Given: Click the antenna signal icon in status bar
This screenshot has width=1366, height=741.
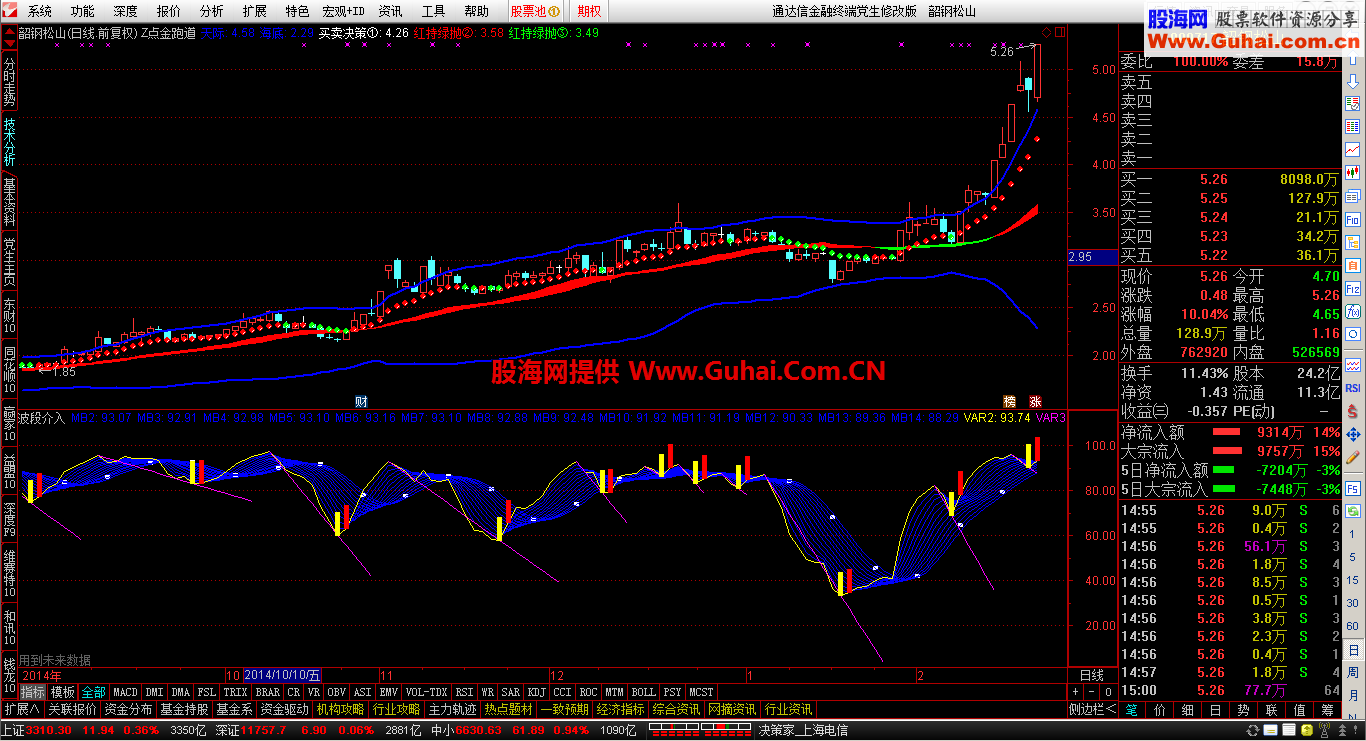Looking at the screenshot, I should click(x=1324, y=730).
